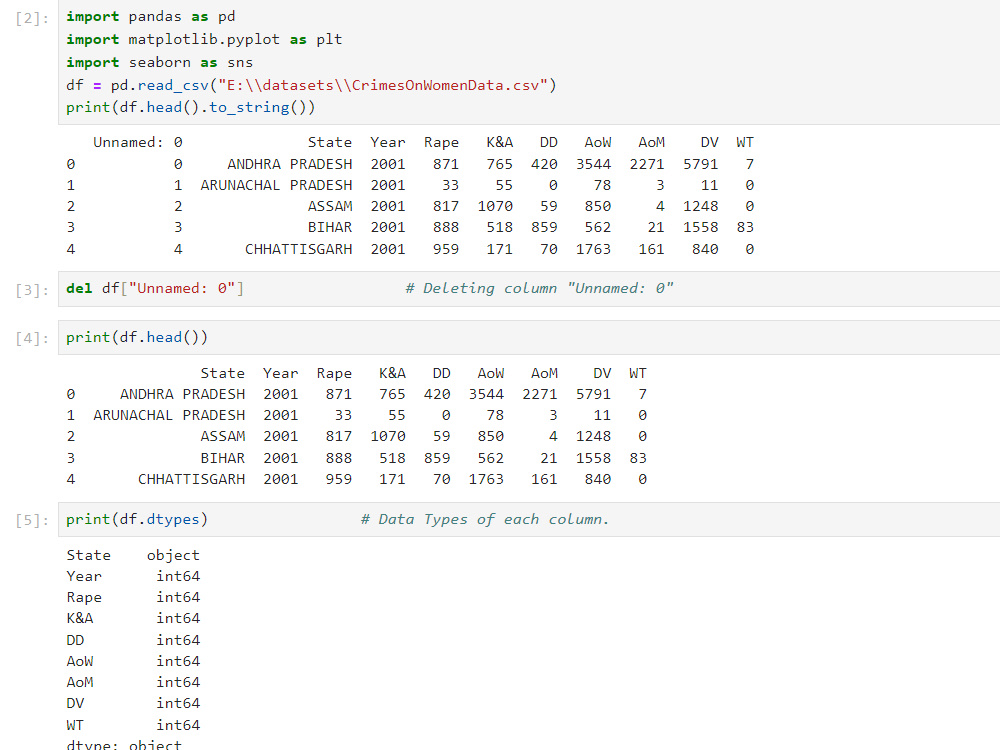The image size is (1000, 750).
Task: Click the 'WT int64' dtypes row
Action: (133, 725)
